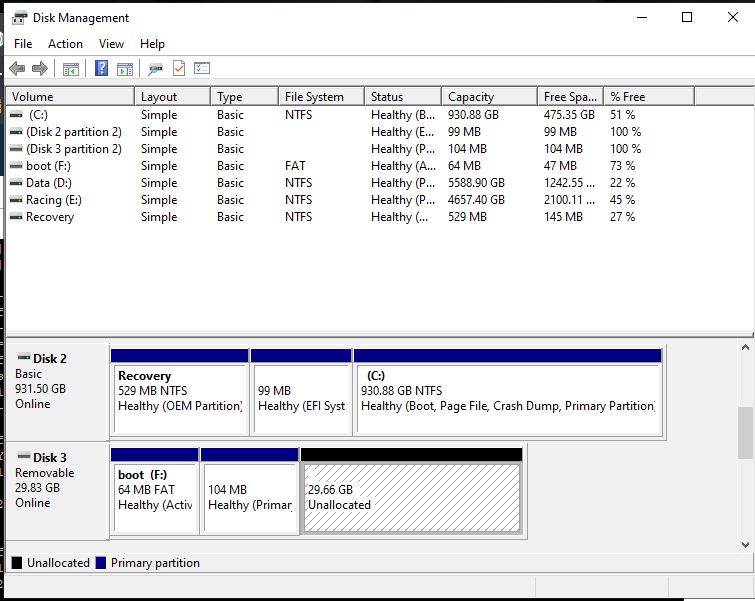Click the FAT file system cell

pos(295,166)
